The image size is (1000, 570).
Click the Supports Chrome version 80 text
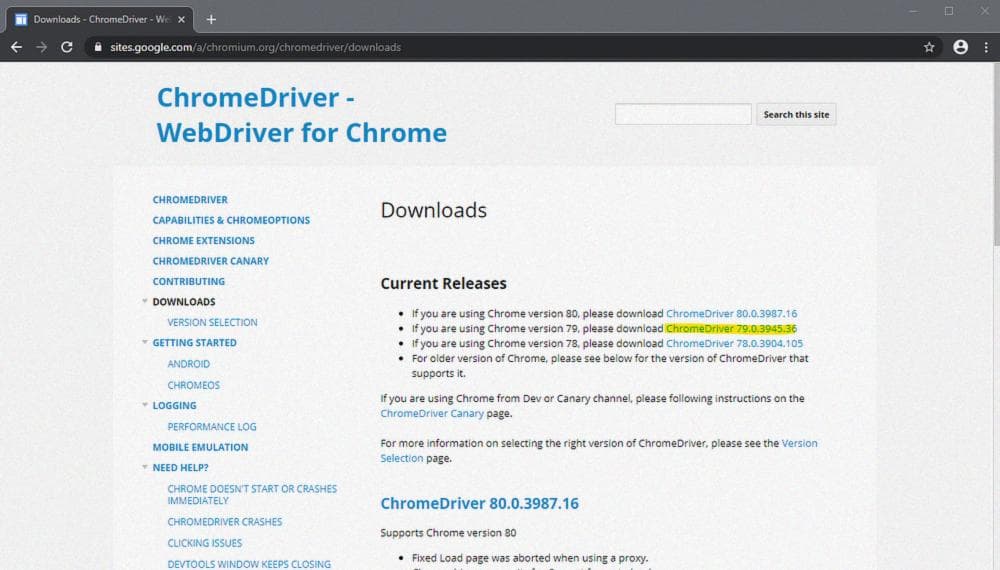tap(448, 532)
